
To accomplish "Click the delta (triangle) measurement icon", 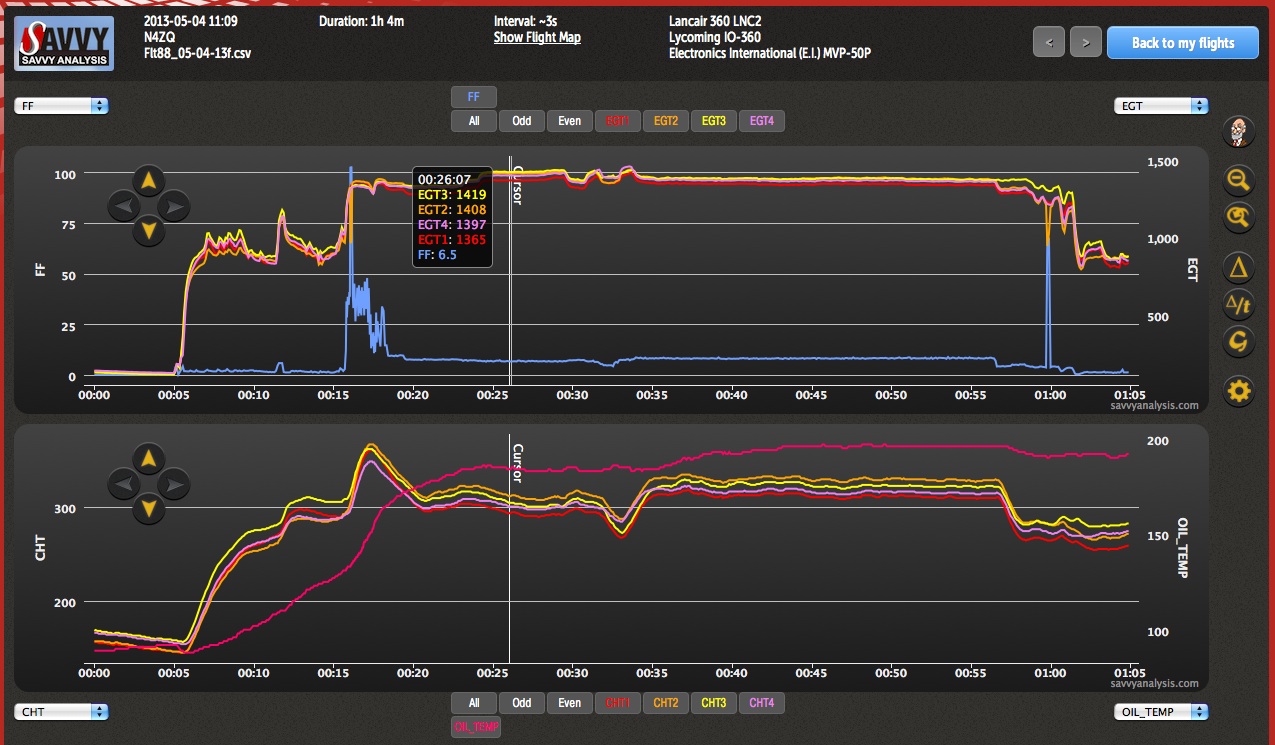I will 1239,268.
